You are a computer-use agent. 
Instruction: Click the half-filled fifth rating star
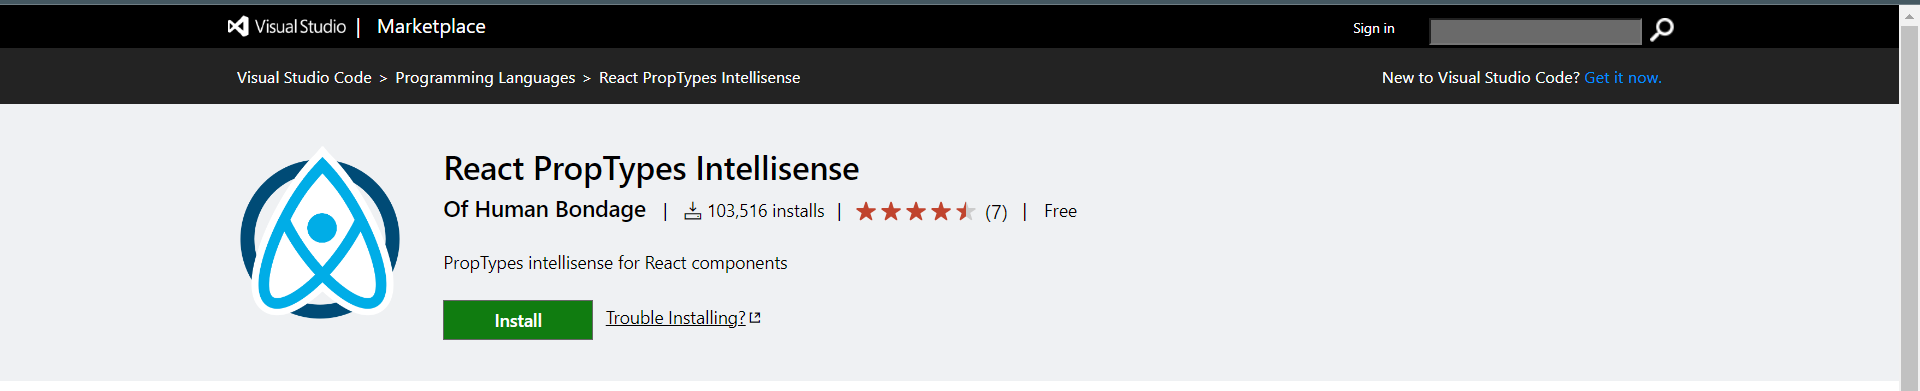click(965, 211)
